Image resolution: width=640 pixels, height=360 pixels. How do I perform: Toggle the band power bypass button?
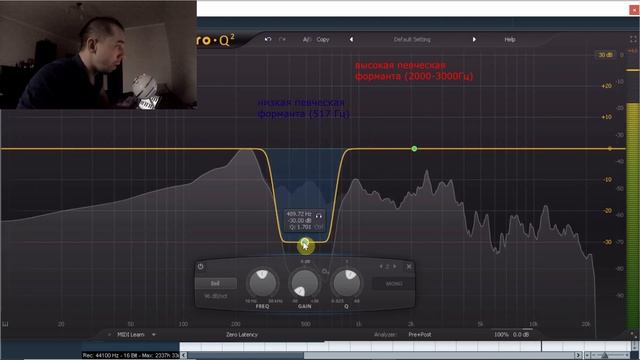tap(200, 267)
